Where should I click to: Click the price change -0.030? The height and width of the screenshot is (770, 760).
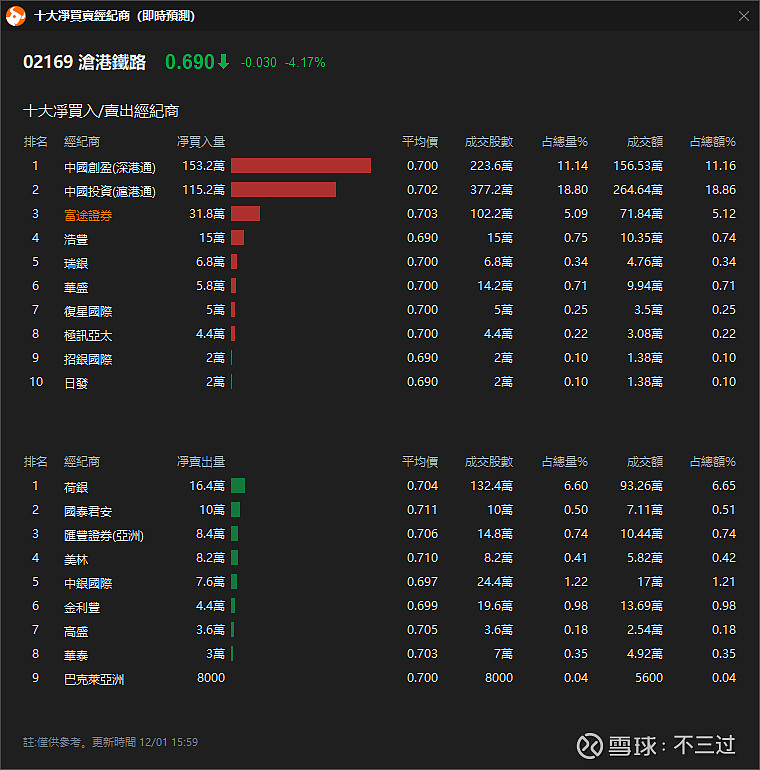(259, 62)
